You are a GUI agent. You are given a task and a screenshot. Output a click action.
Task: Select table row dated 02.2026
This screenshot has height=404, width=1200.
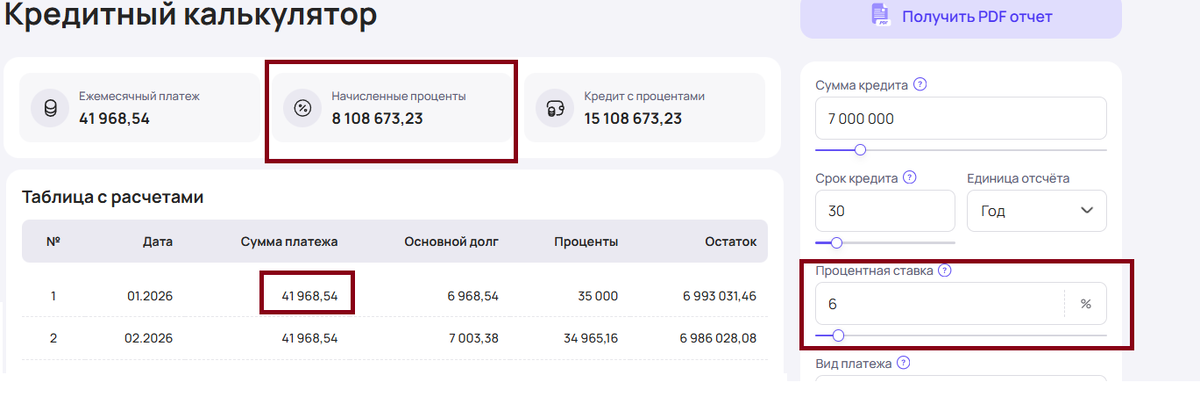[395, 338]
